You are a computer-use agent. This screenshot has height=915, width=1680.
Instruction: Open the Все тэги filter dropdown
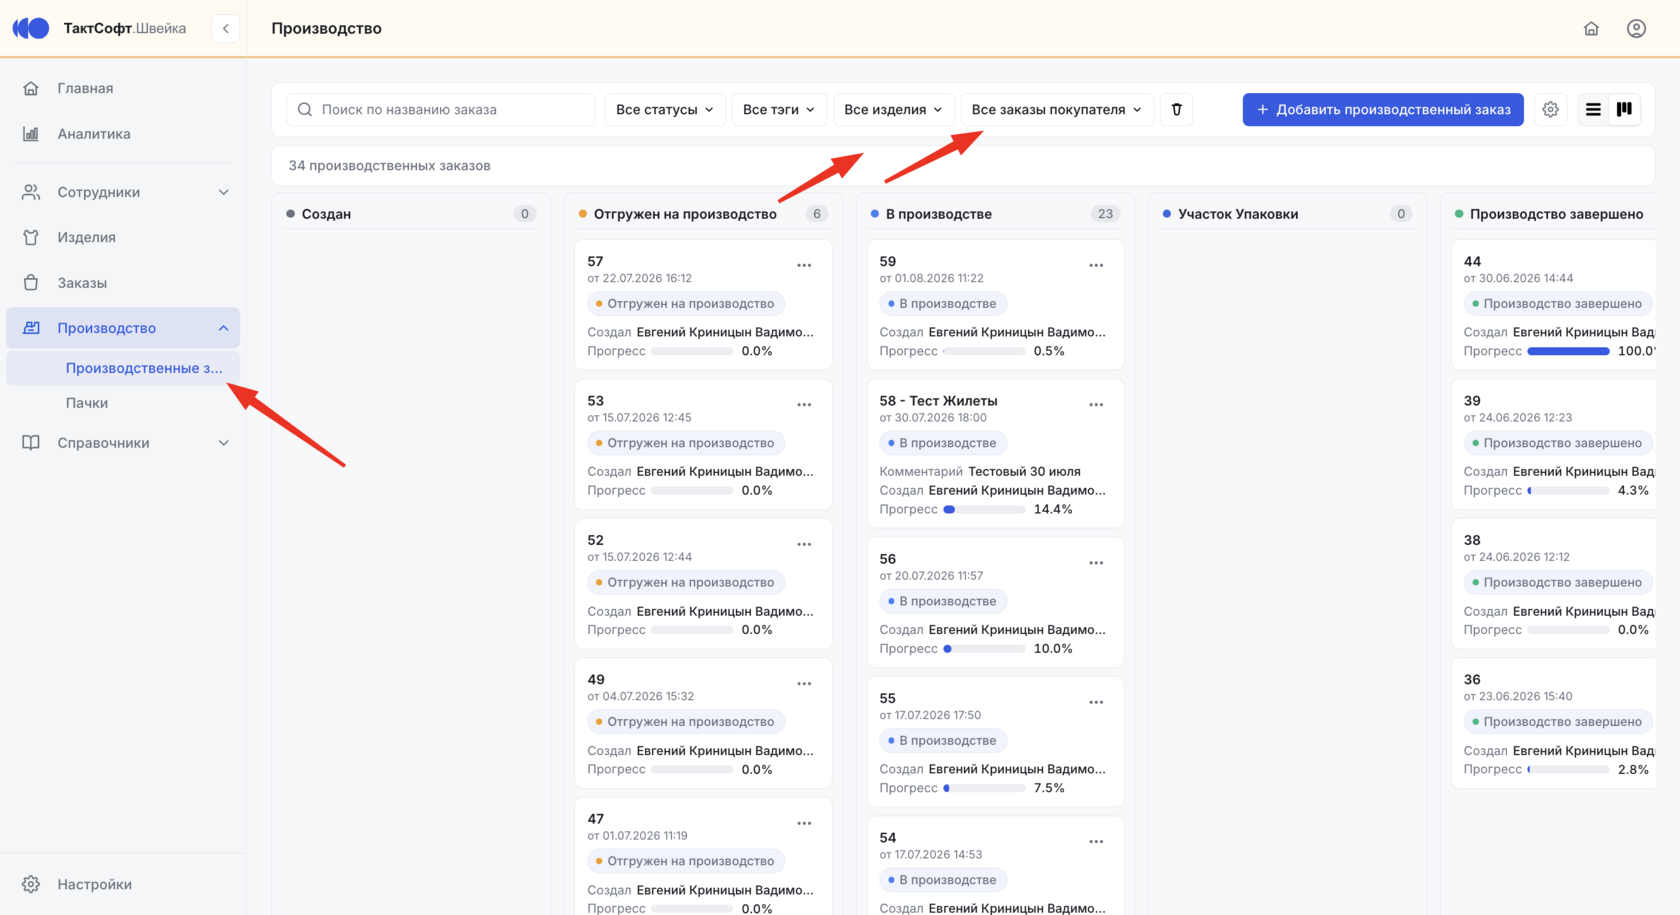(779, 109)
